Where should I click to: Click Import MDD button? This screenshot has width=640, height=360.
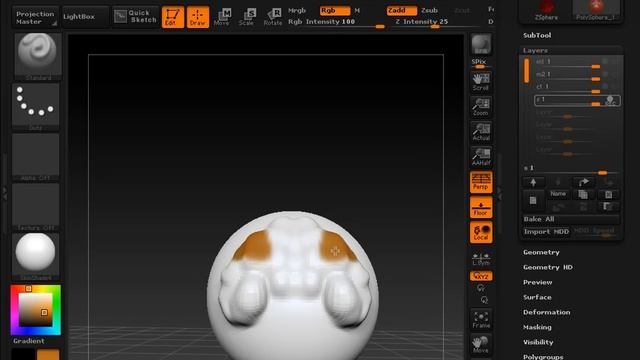pos(546,232)
